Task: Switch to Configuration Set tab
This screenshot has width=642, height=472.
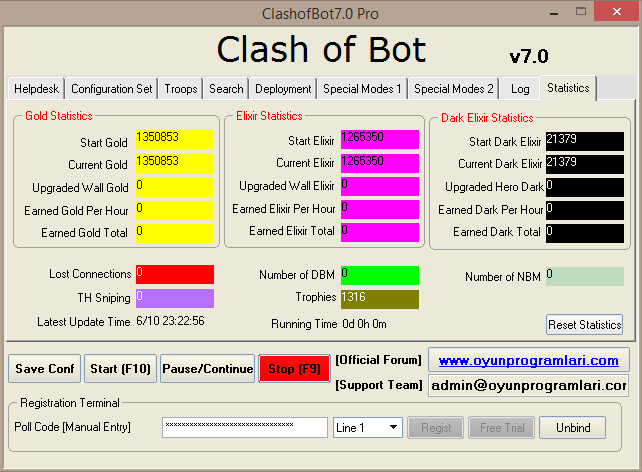Action: 111,89
